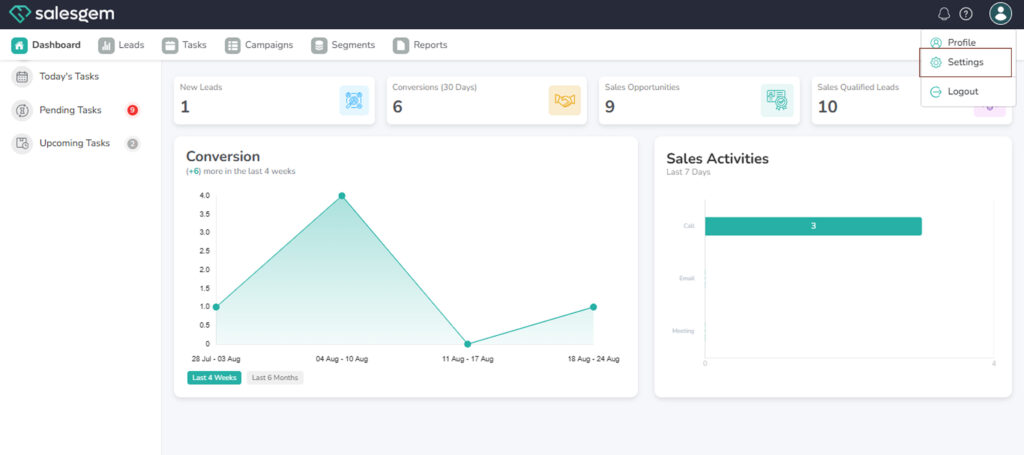
Task: Click the Call bar showing 3
Action: 812,226
